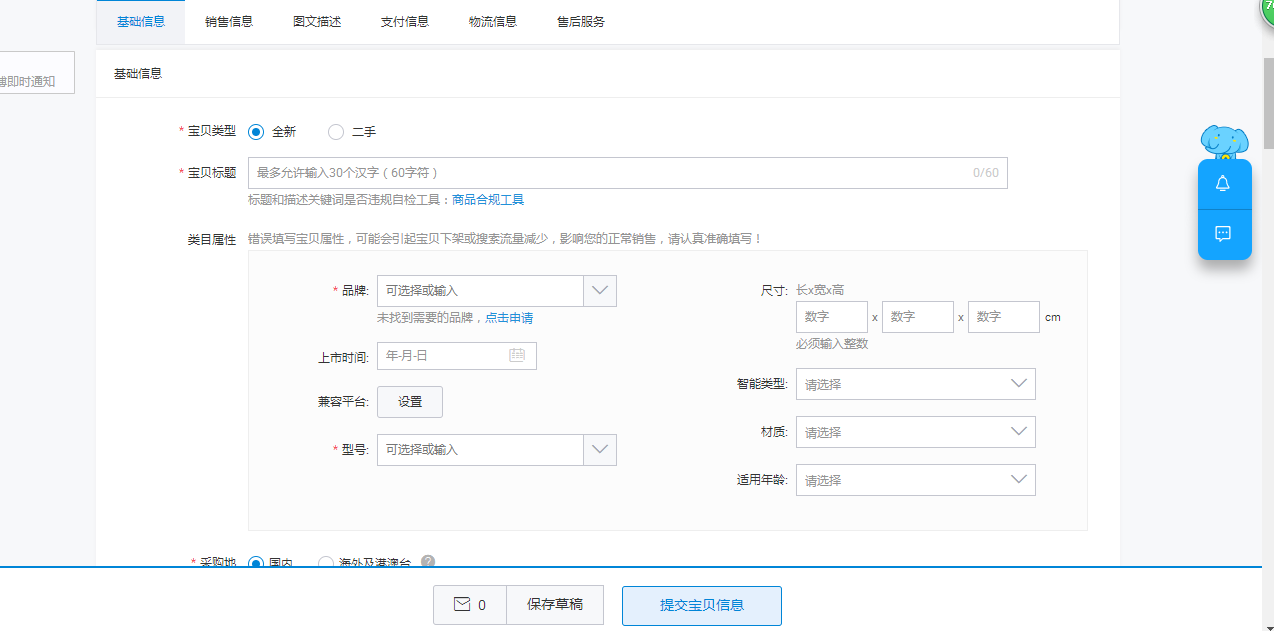
Task: Click the envelope message count button
Action: pyautogui.click(x=470, y=605)
